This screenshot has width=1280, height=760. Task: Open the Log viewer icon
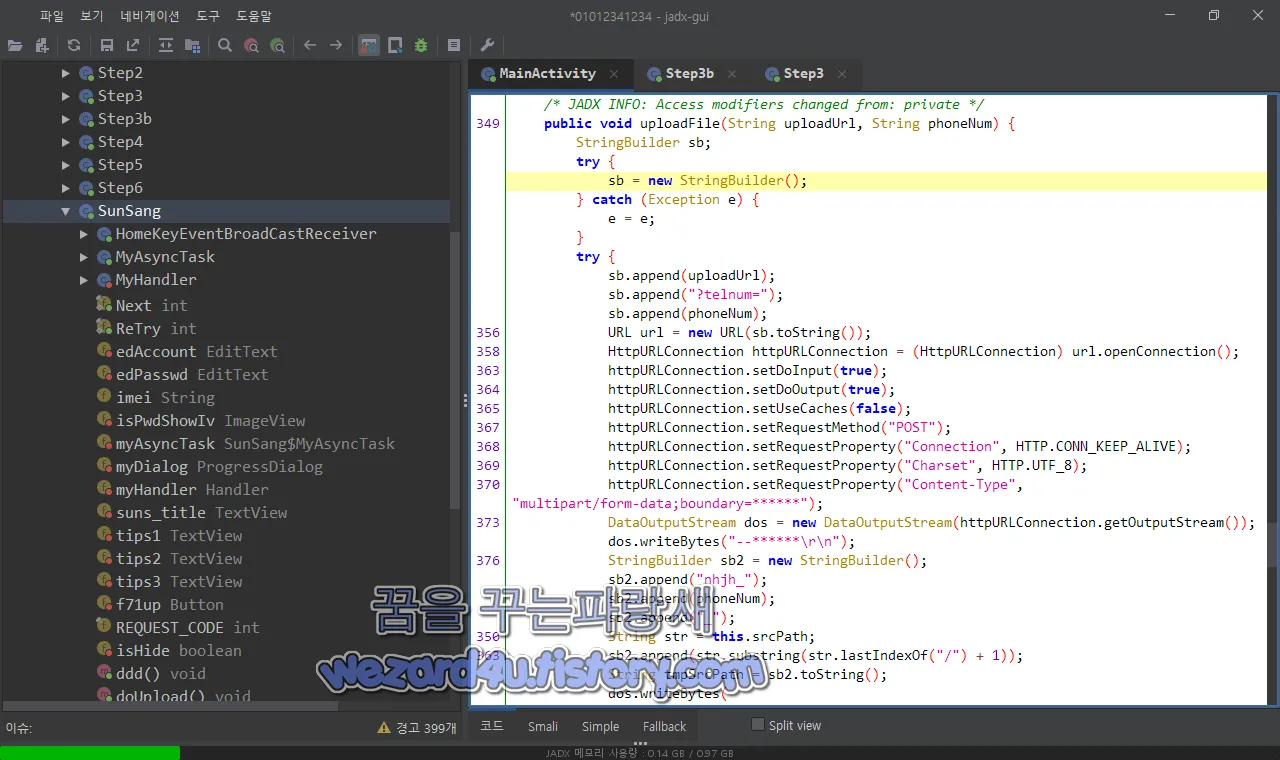pos(454,45)
